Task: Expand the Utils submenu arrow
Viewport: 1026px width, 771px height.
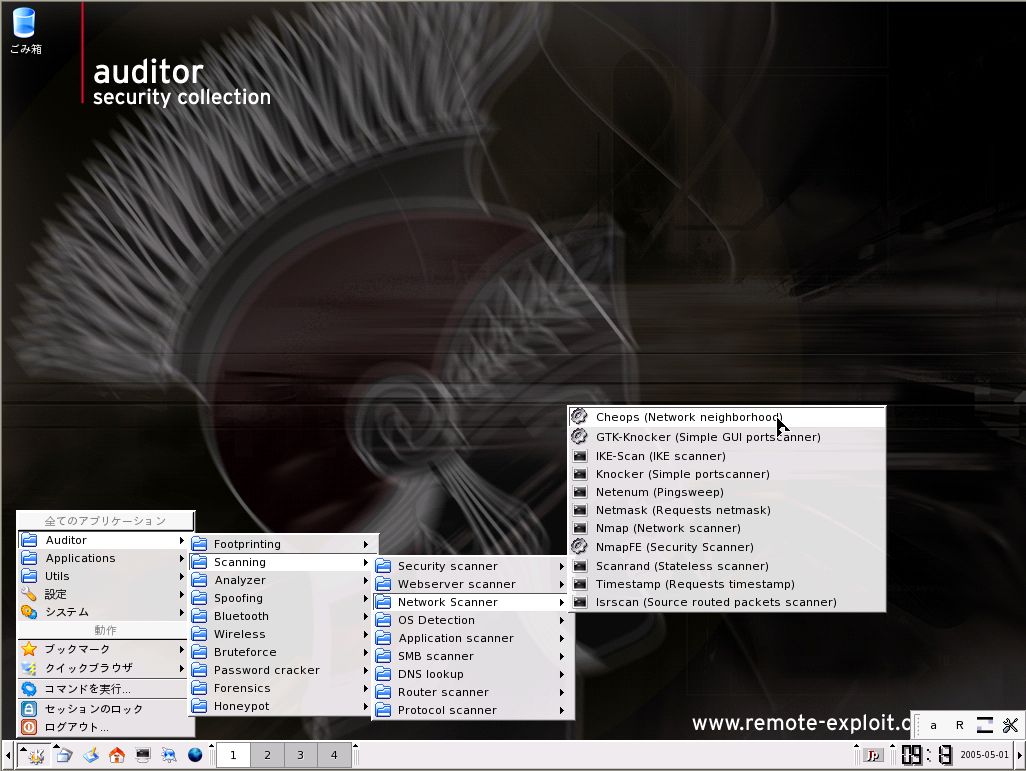Action: pyautogui.click(x=181, y=576)
